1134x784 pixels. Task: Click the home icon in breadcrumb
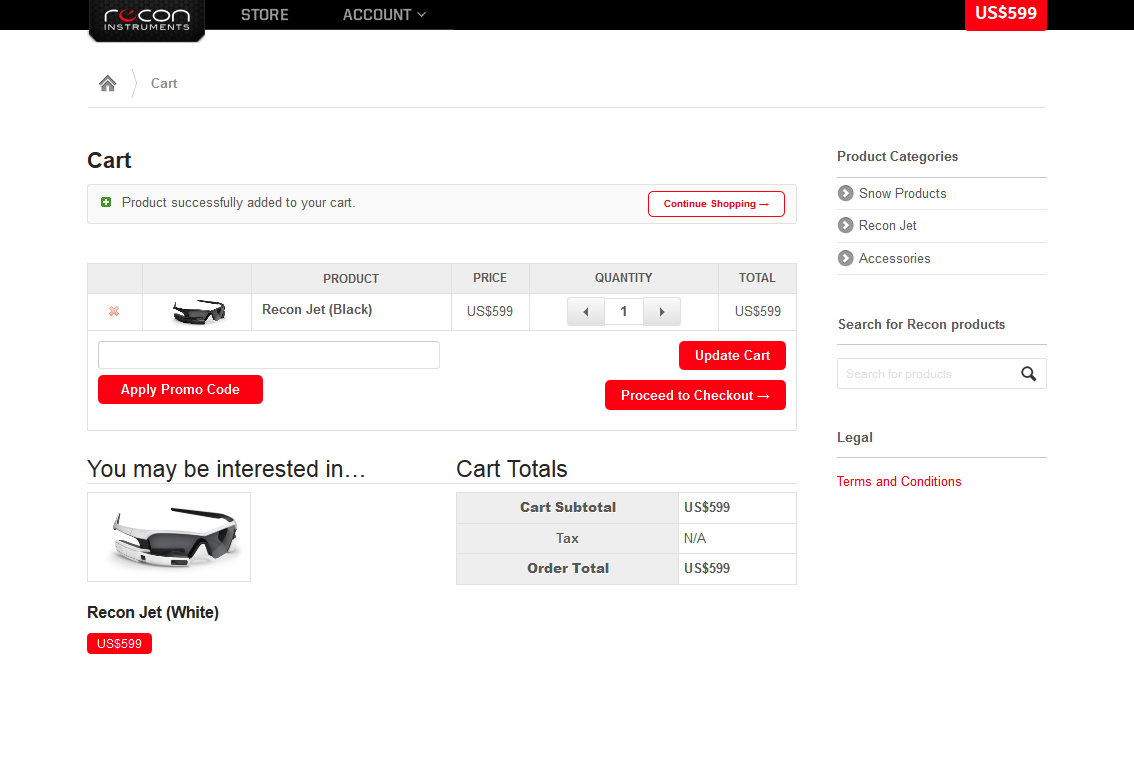coord(108,83)
